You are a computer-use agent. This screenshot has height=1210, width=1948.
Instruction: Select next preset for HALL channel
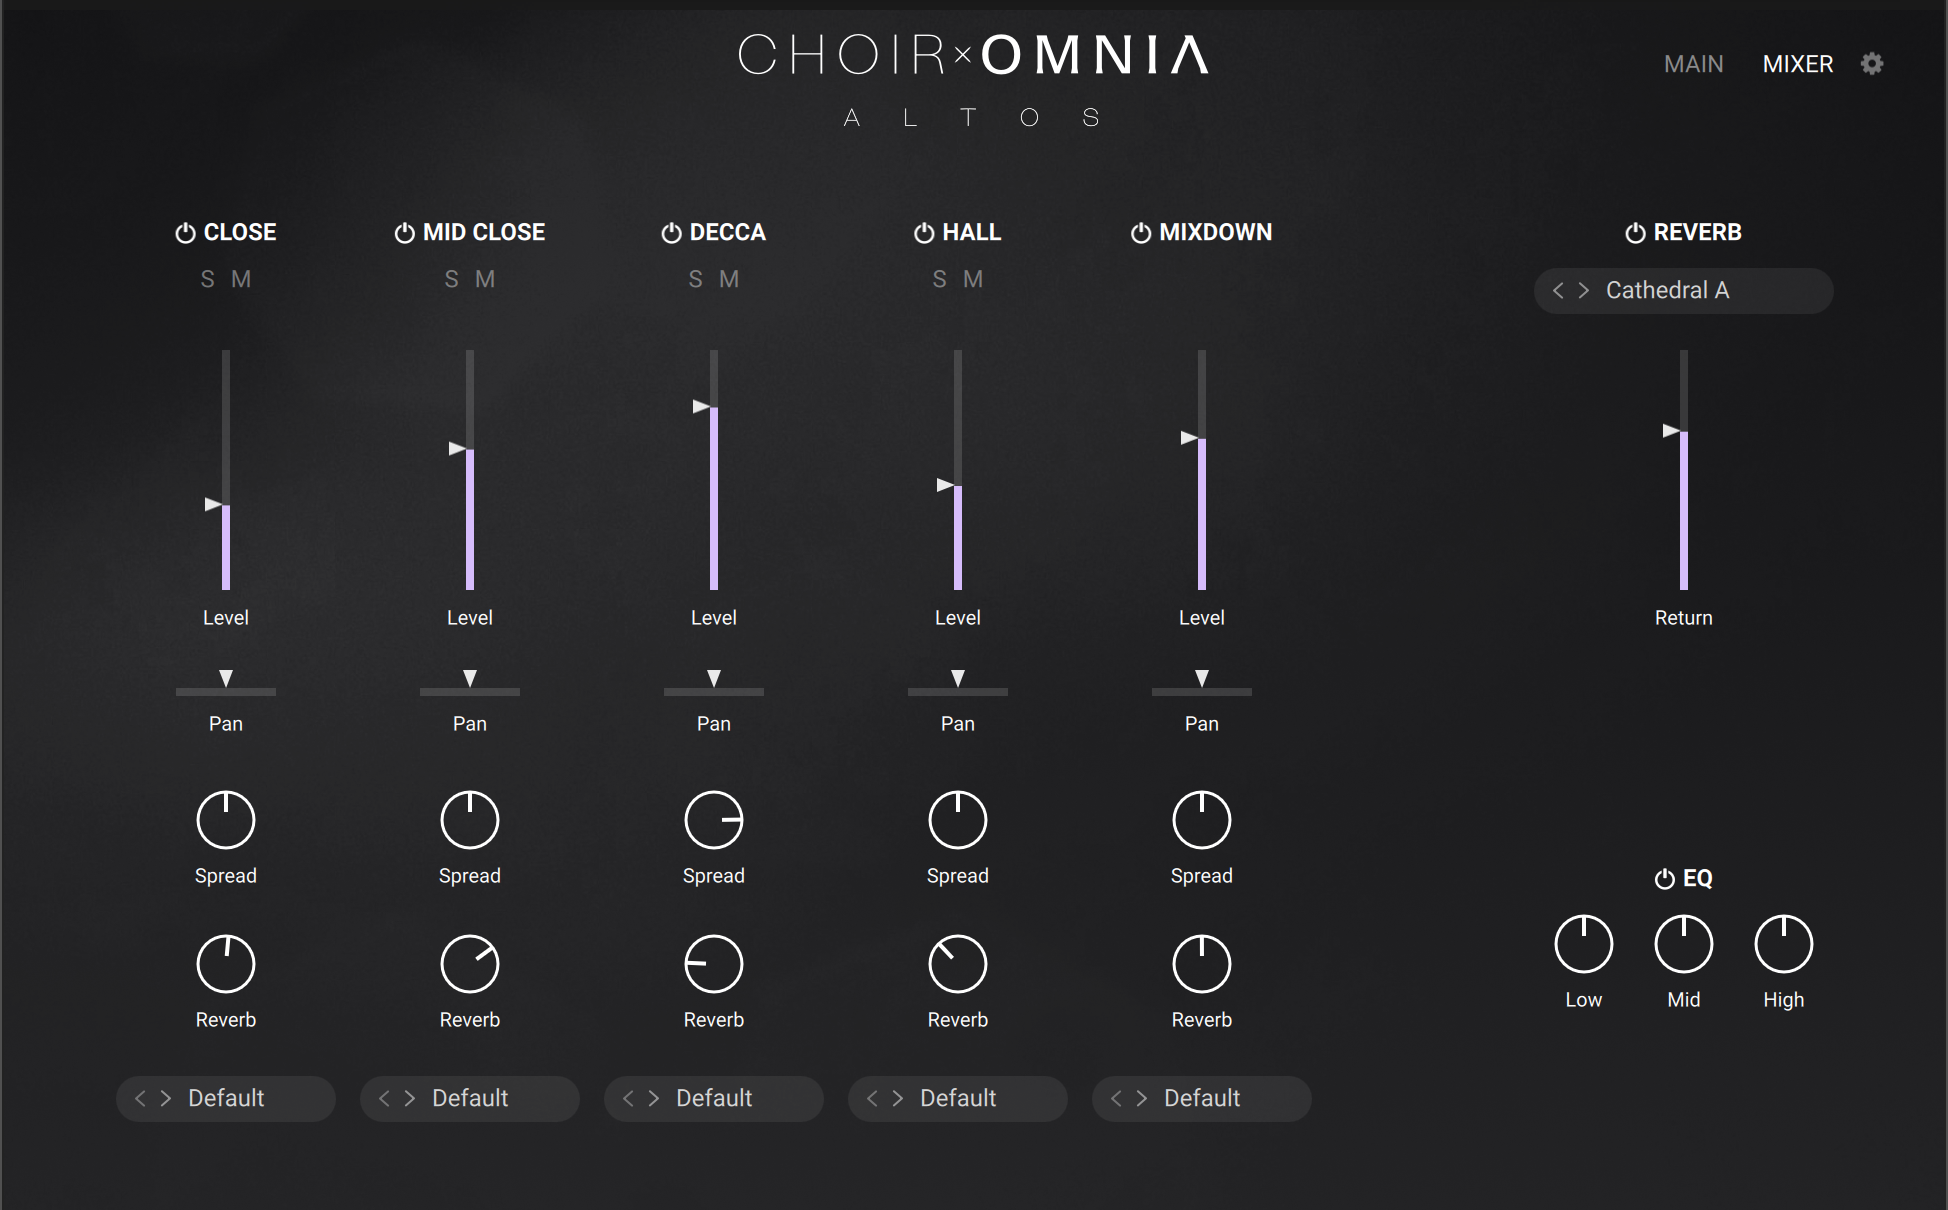pyautogui.click(x=898, y=1098)
